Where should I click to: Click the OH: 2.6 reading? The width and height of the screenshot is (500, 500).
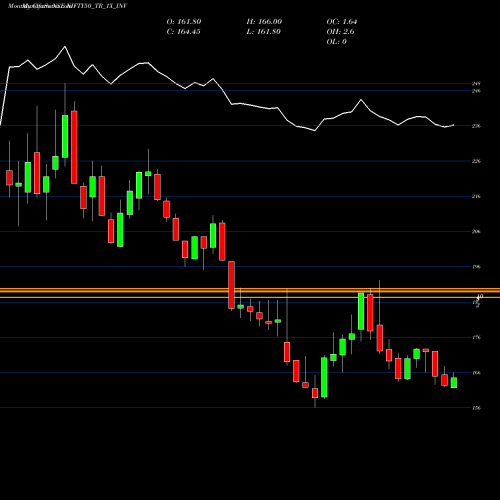click(340, 32)
